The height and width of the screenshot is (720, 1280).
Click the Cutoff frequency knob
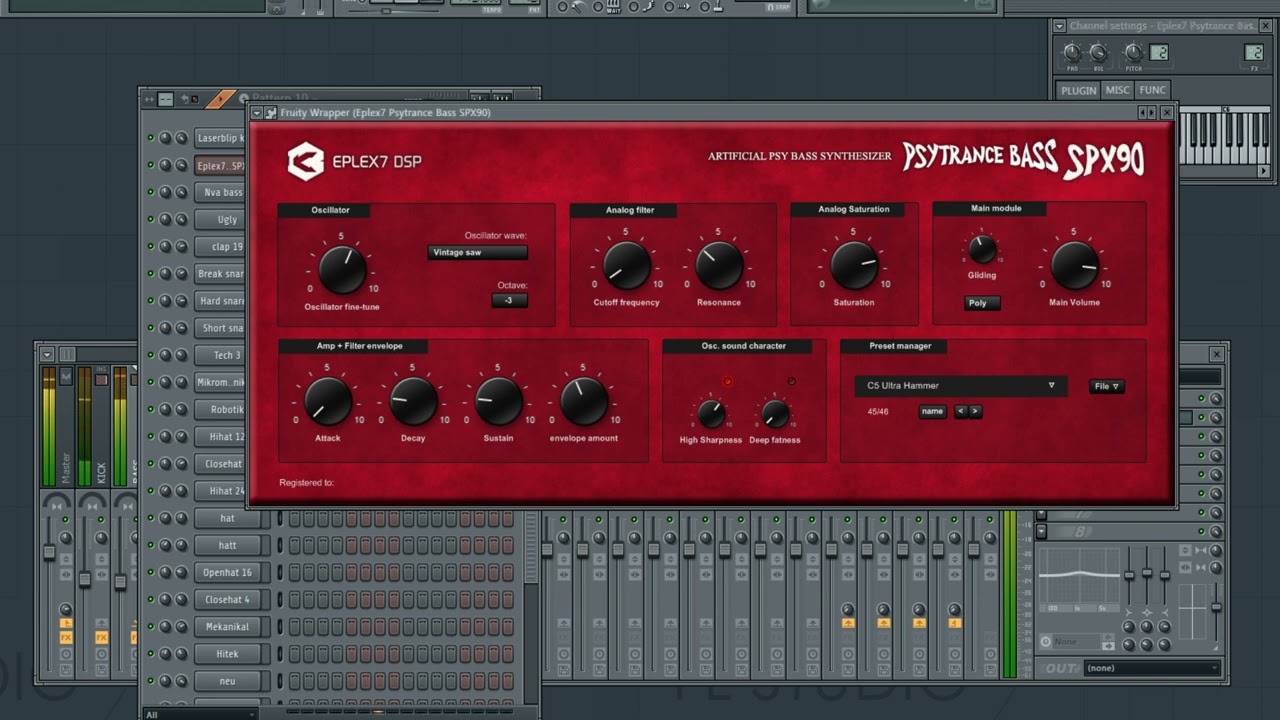point(627,266)
